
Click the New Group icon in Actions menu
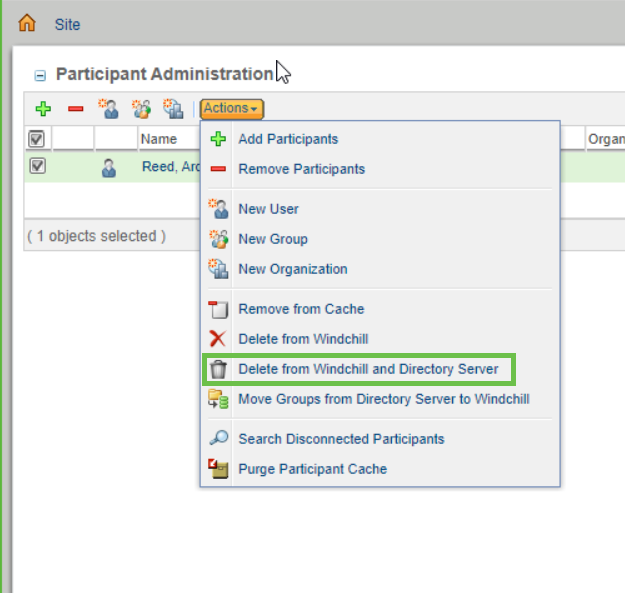(218, 239)
